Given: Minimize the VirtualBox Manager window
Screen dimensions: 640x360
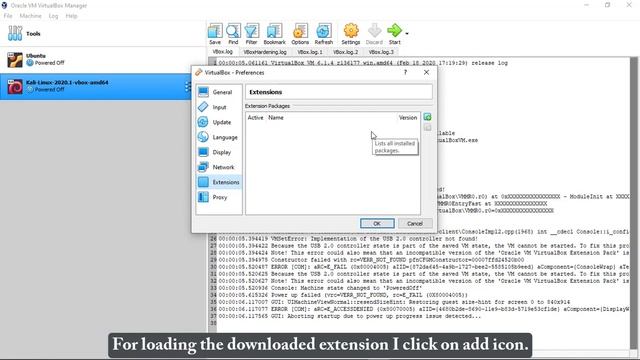Looking at the screenshot, I should 587,5.
